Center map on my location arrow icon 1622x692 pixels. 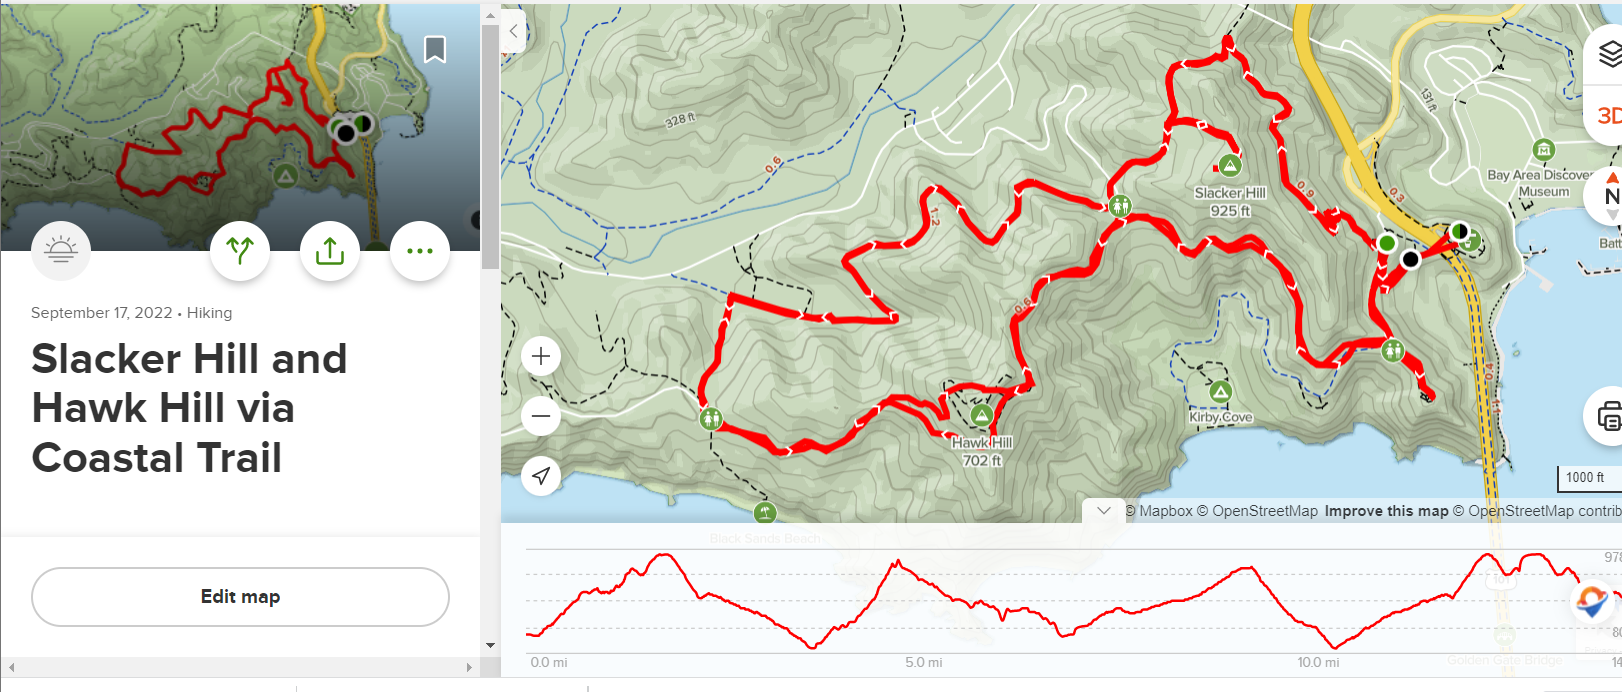[541, 476]
